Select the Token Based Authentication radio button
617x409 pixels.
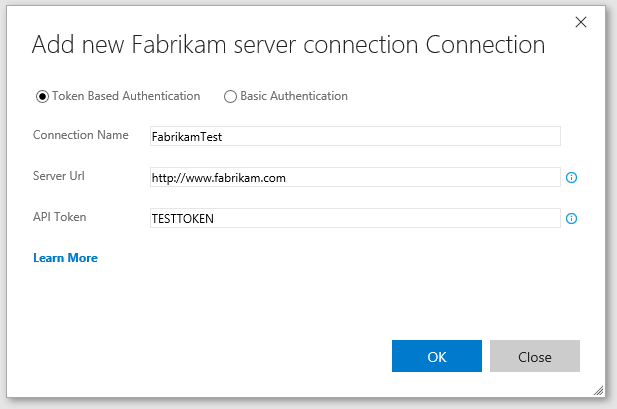click(x=42, y=97)
